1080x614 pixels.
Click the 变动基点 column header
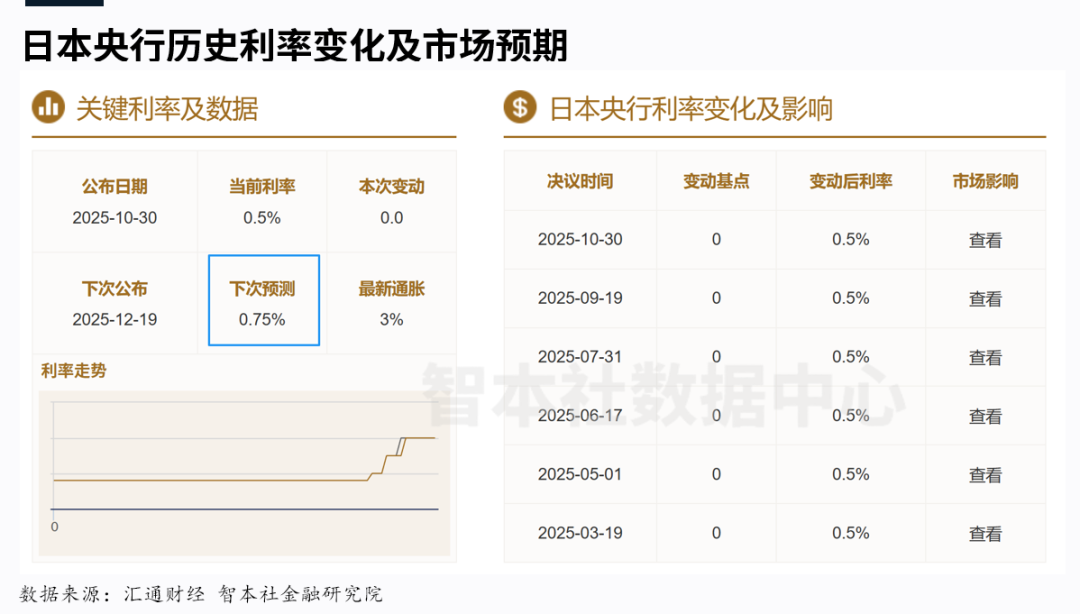[x=716, y=181]
